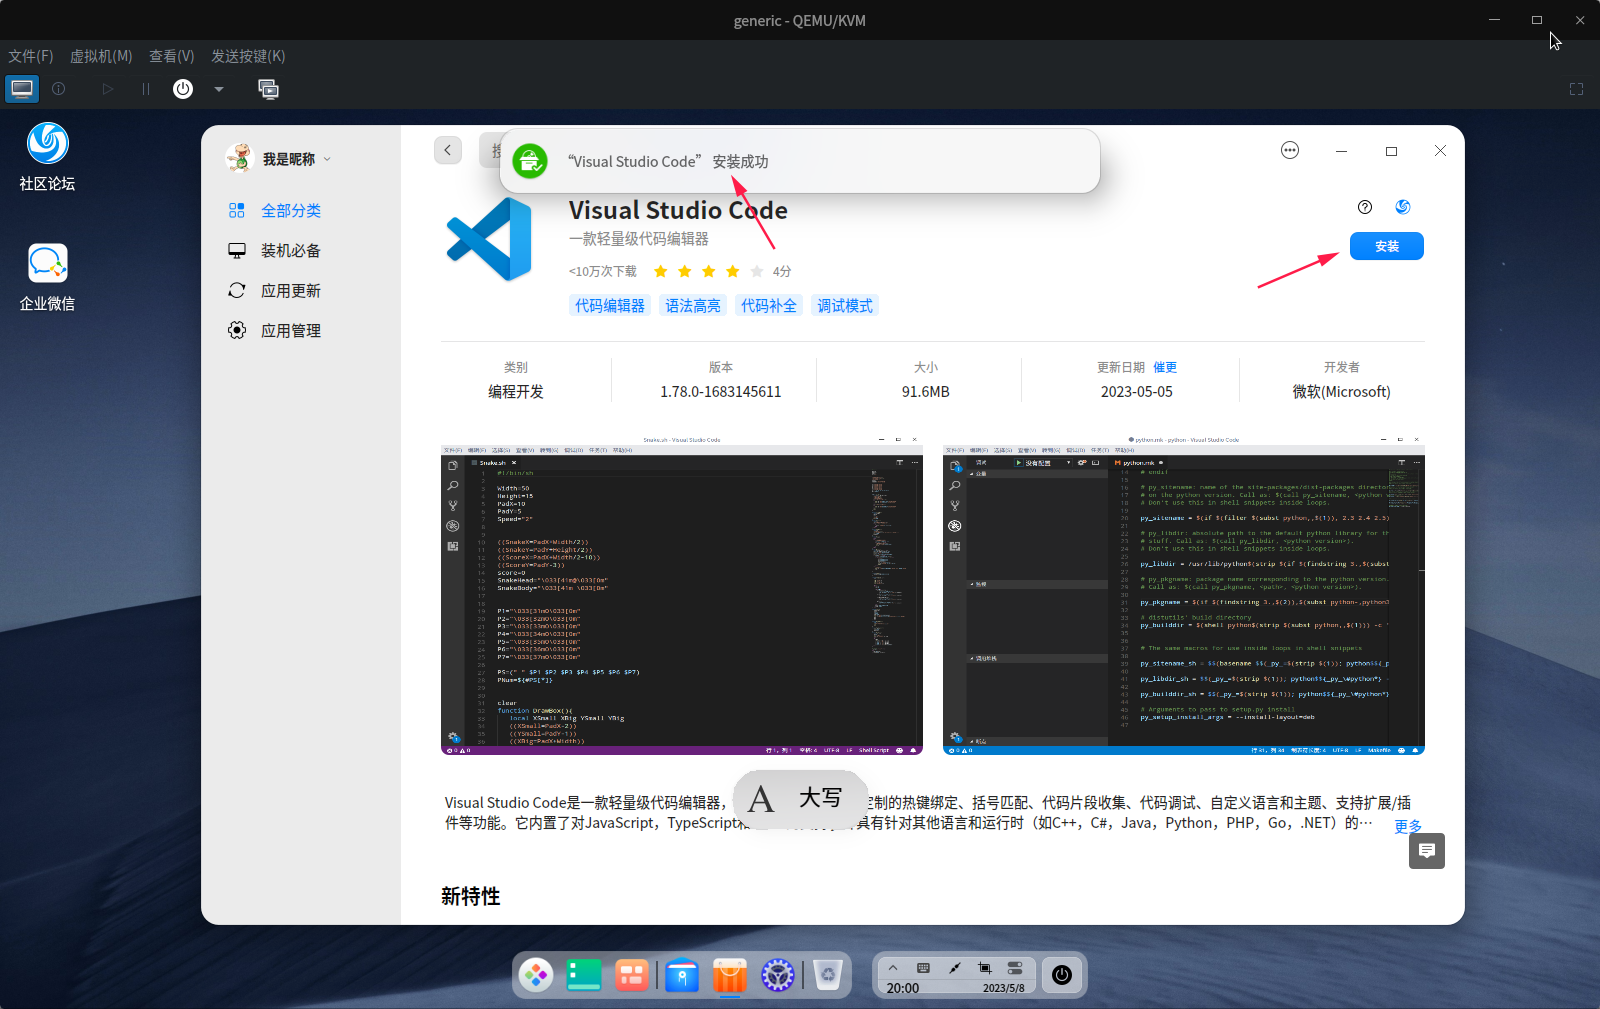This screenshot has height=1009, width=1600.
Task: Click the help question-mark icon near install button
Action: 1365,207
